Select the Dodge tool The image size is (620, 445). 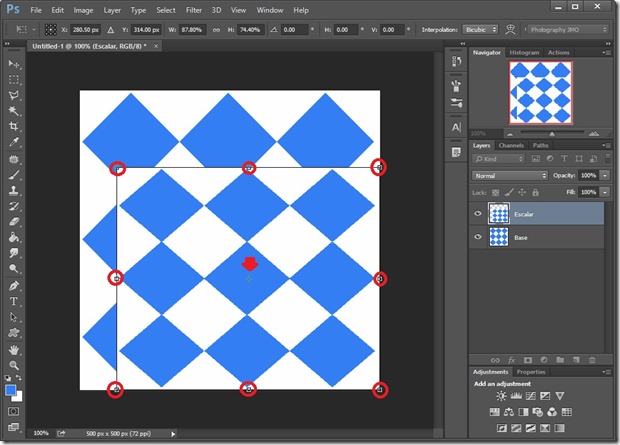coord(13,269)
